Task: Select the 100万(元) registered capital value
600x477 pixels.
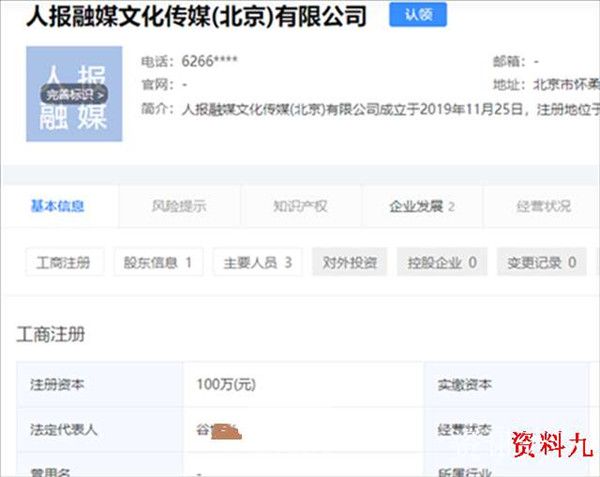Action: (226, 384)
